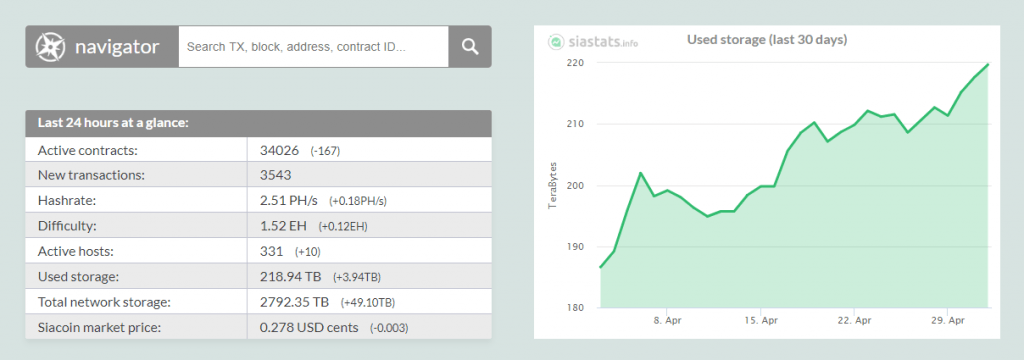Click the 220 y-axis tick label
This screenshot has height=360, width=1024.
575,63
